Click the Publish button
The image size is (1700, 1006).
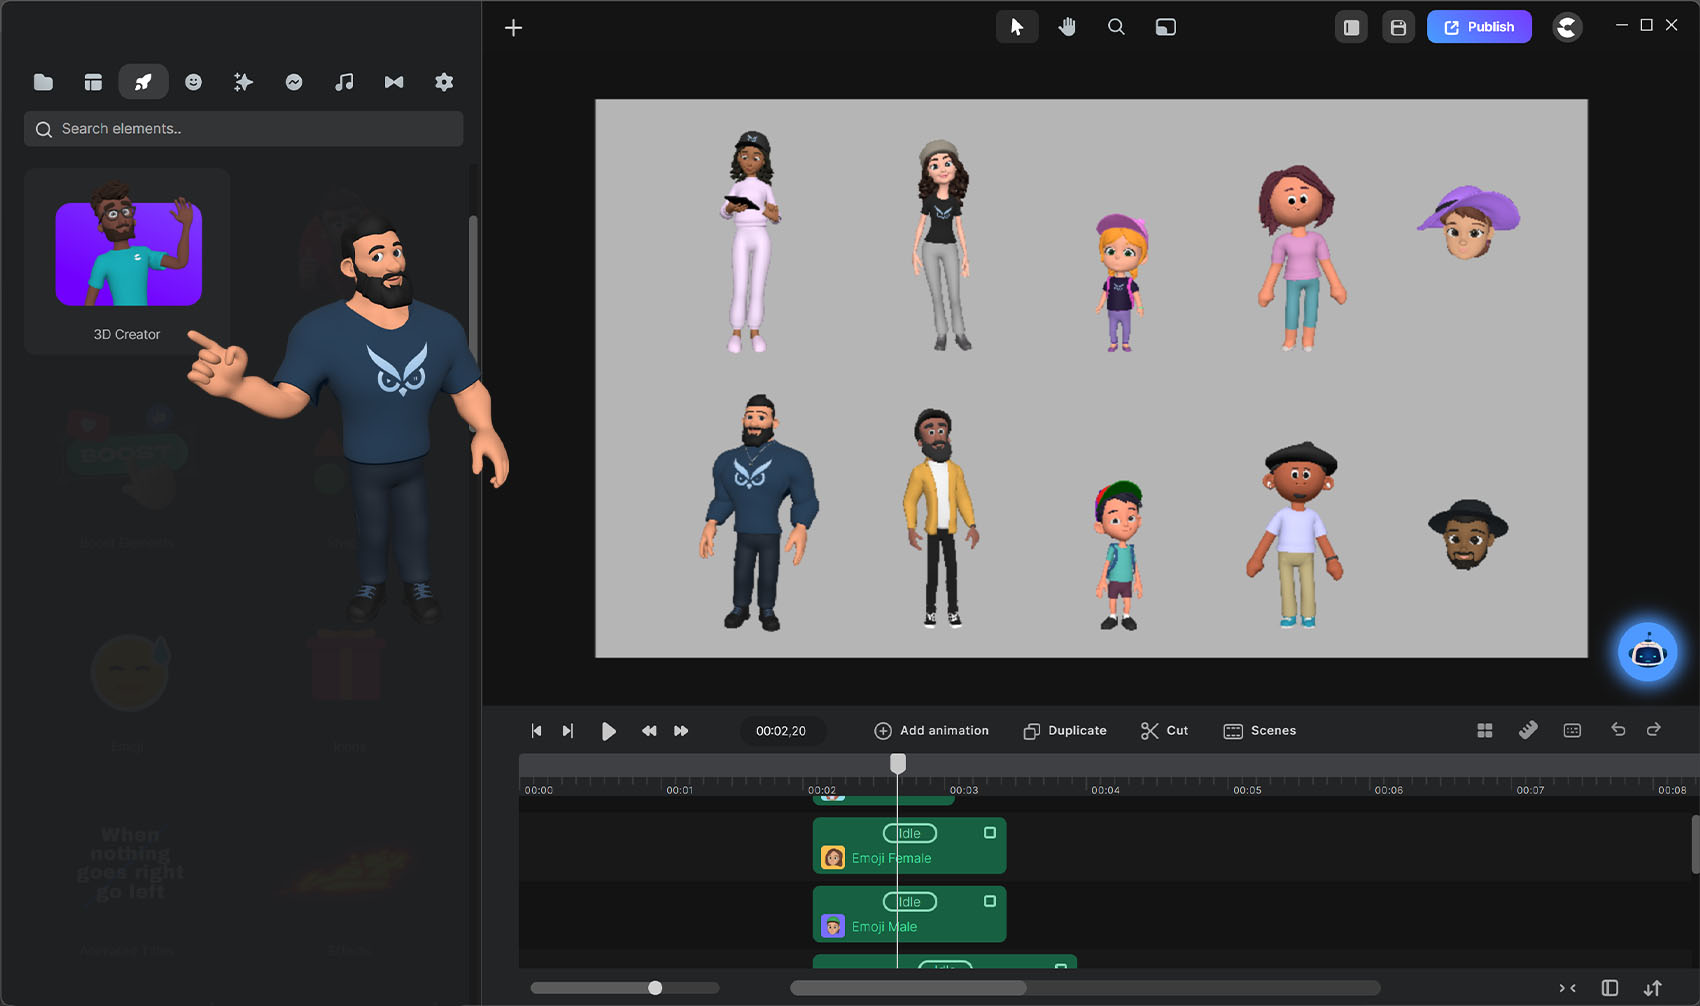(1479, 27)
